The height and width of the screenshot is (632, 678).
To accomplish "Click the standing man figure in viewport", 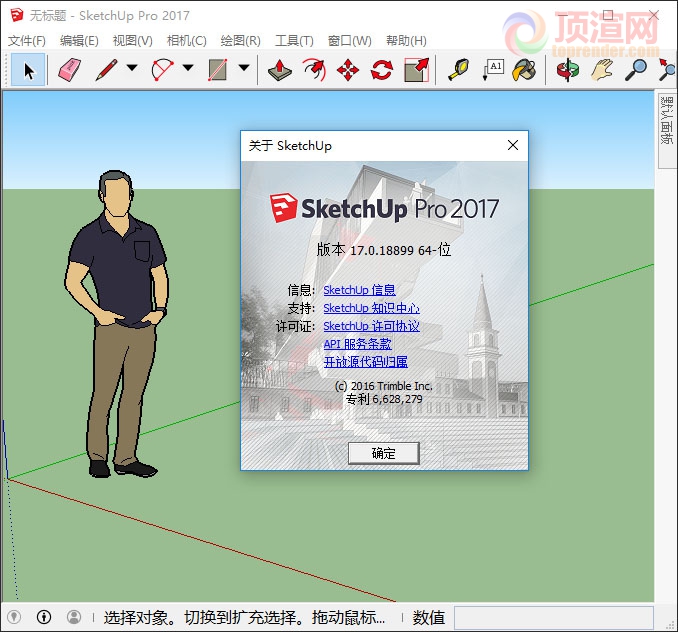I will (x=117, y=324).
